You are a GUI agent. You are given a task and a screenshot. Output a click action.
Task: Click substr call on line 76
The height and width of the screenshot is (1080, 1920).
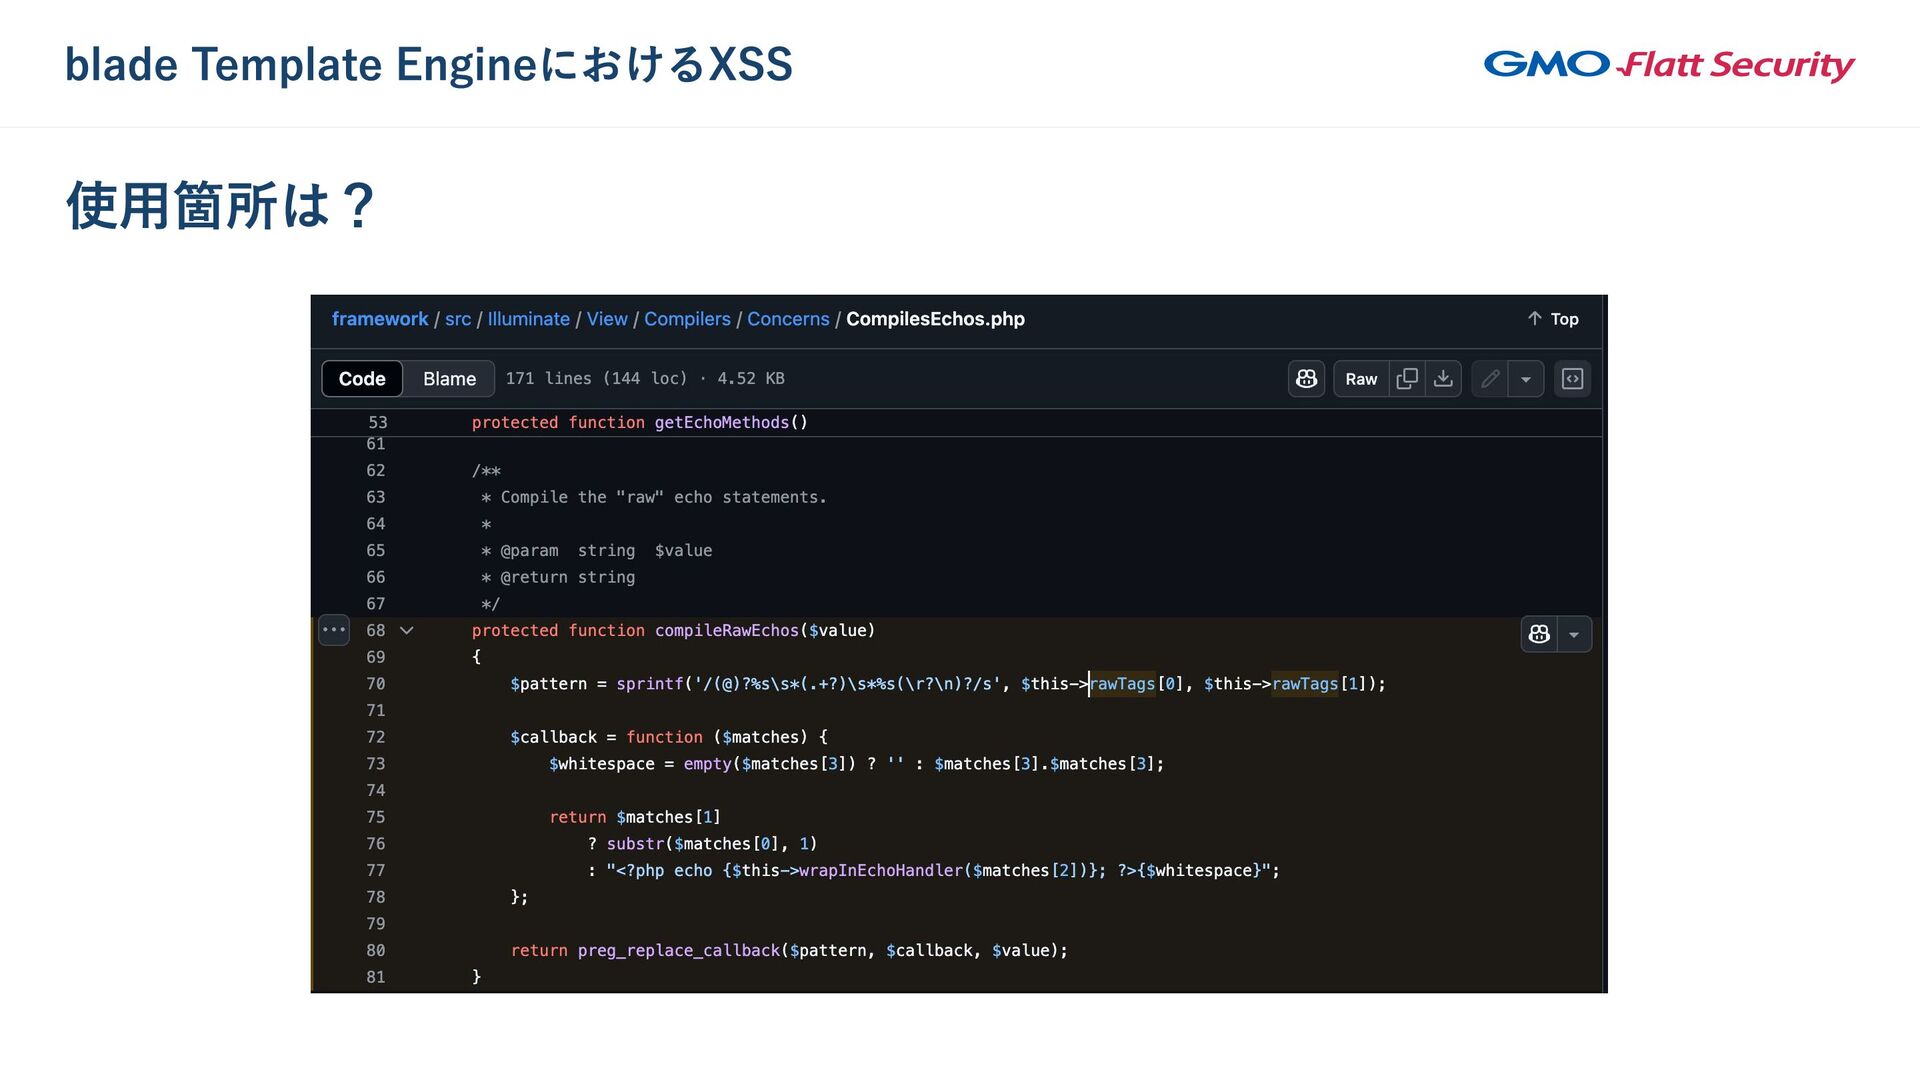[635, 844]
